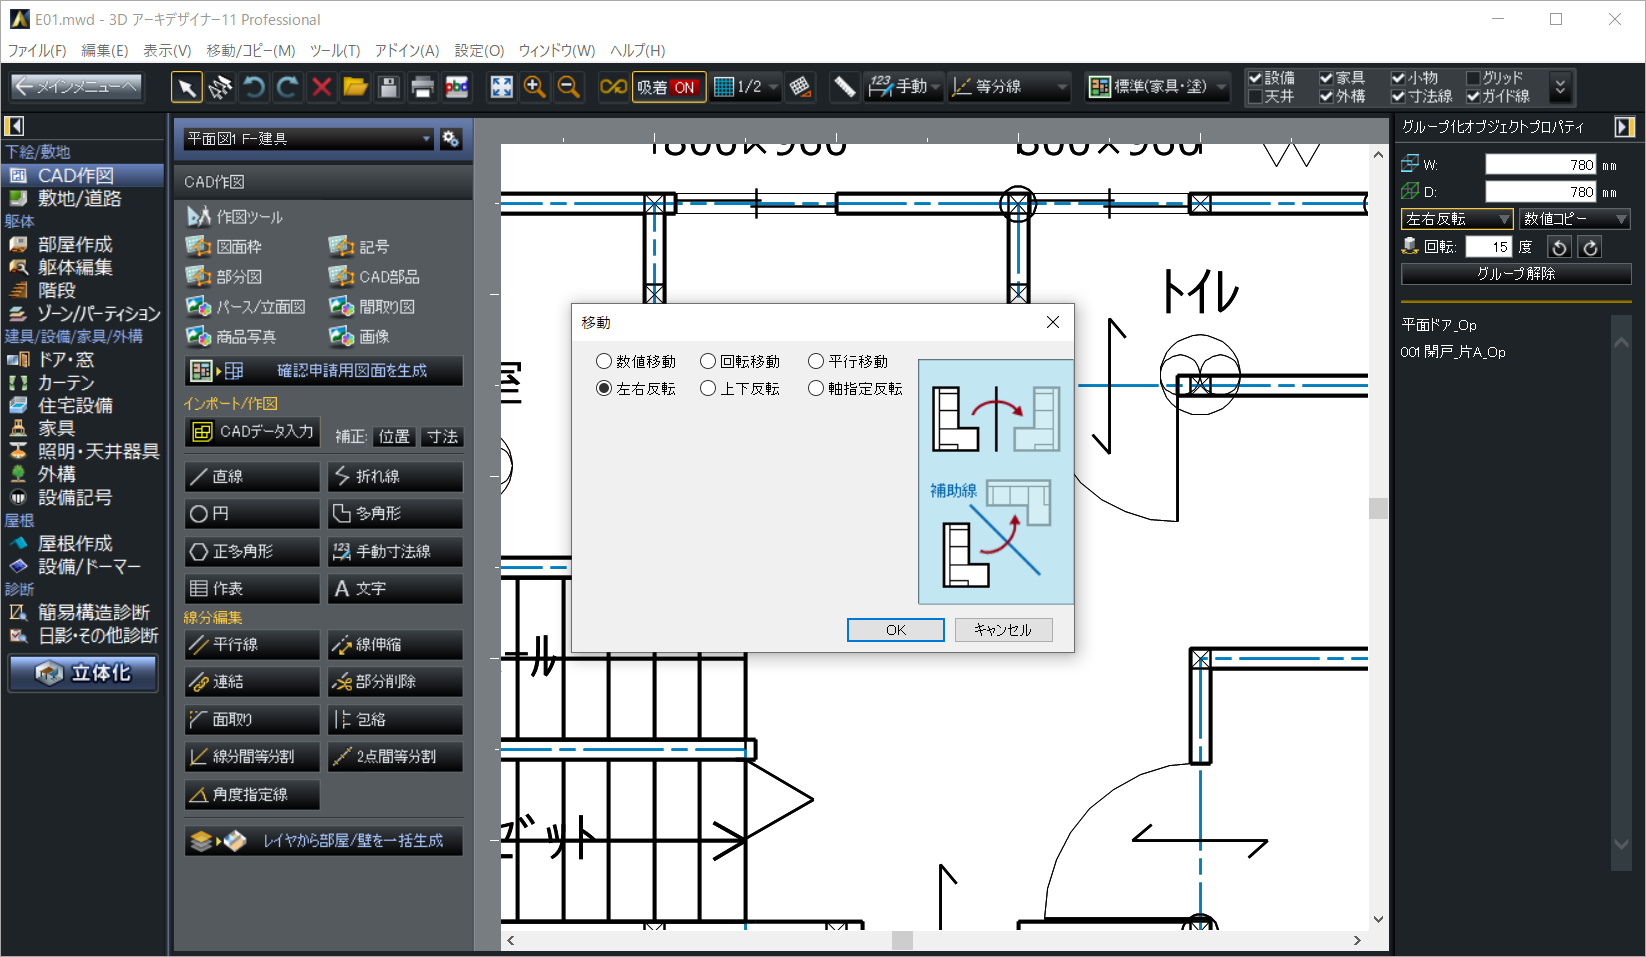
Task: Select the 上下反転 radio button
Action: coord(708,389)
